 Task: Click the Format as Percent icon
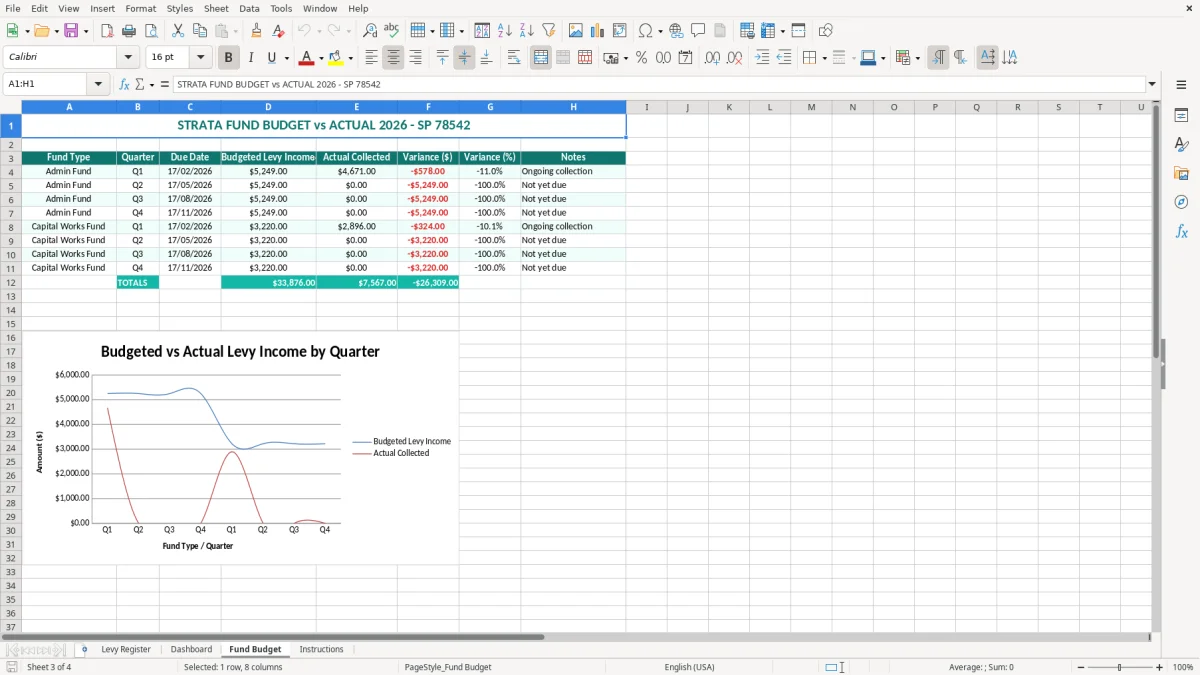[x=641, y=58]
